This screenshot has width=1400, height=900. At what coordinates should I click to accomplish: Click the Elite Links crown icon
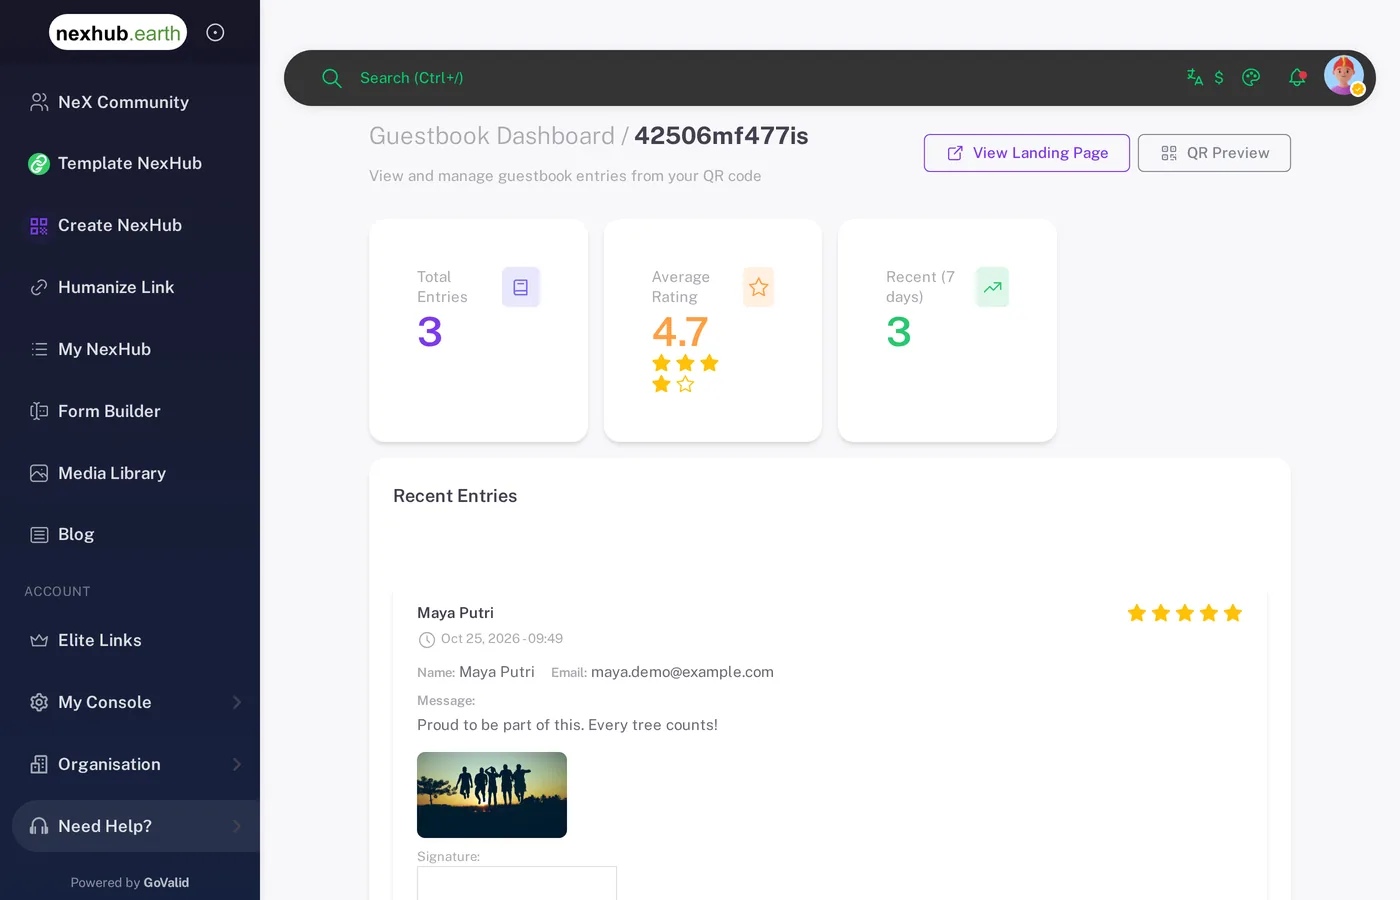[39, 640]
